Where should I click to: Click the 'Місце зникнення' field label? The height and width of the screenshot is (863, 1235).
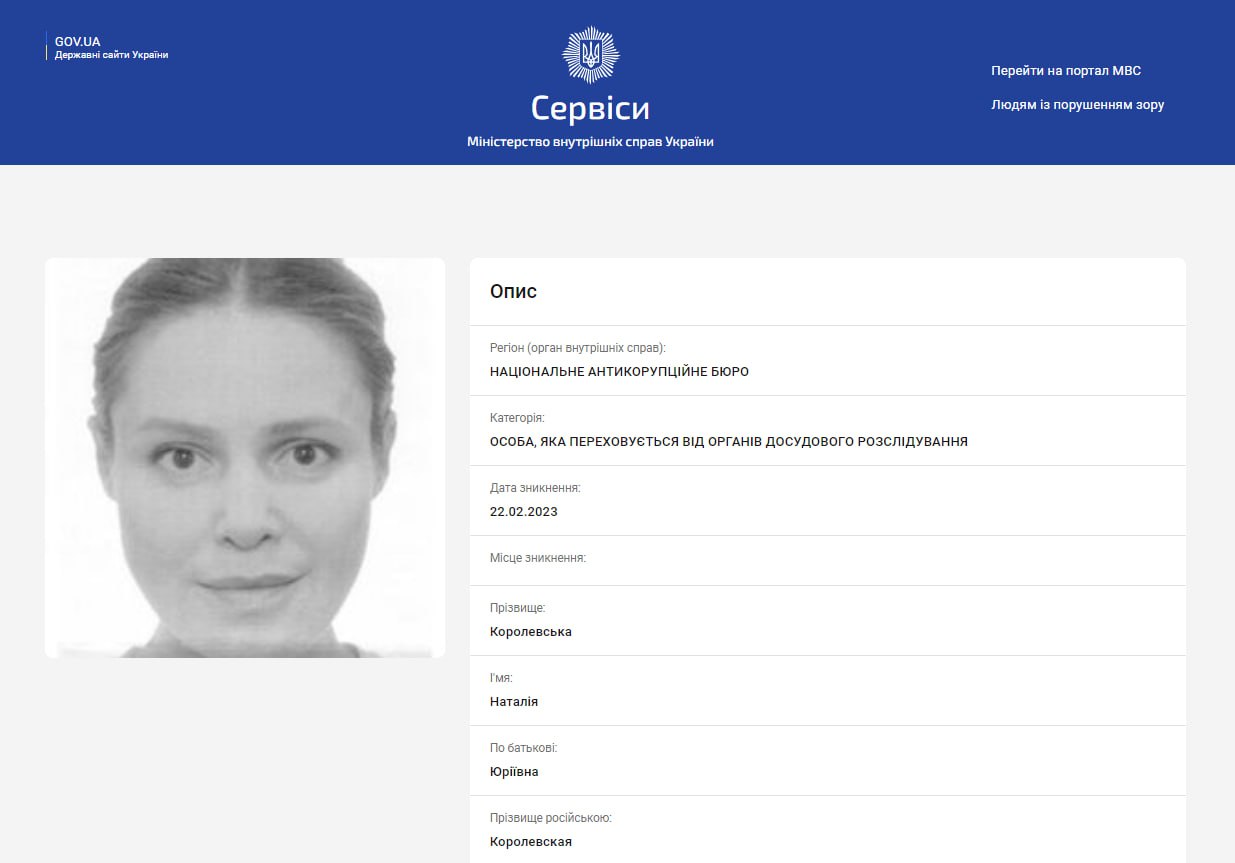click(x=537, y=558)
